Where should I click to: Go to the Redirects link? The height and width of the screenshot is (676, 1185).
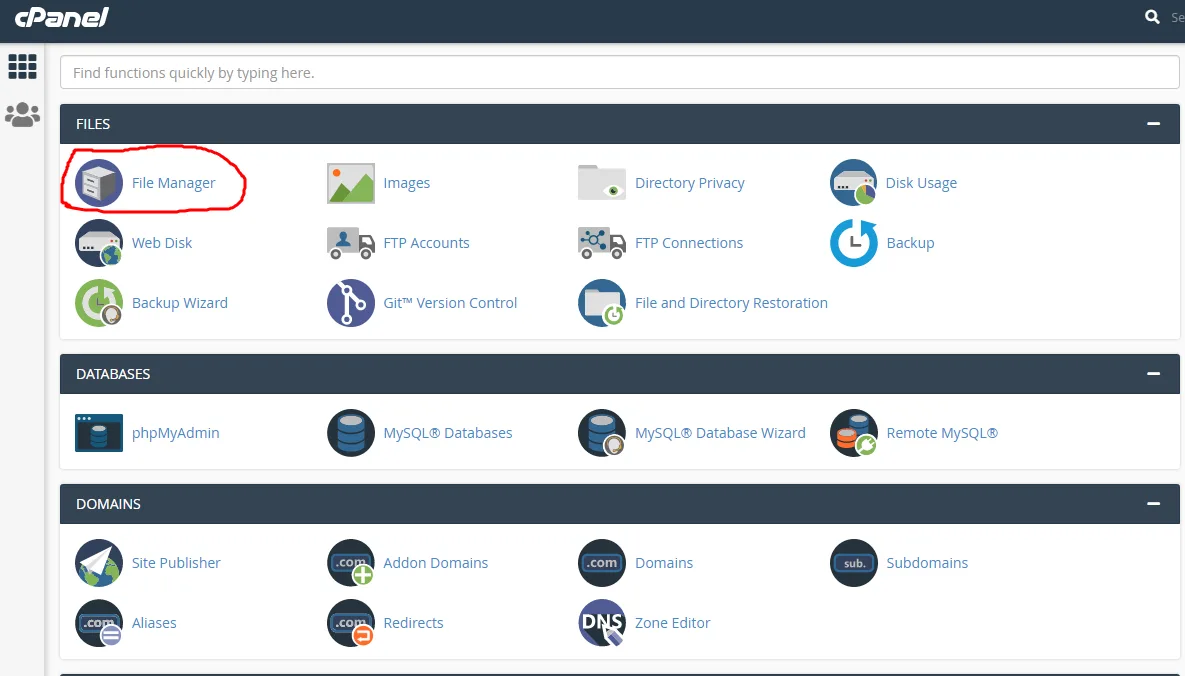(x=413, y=622)
